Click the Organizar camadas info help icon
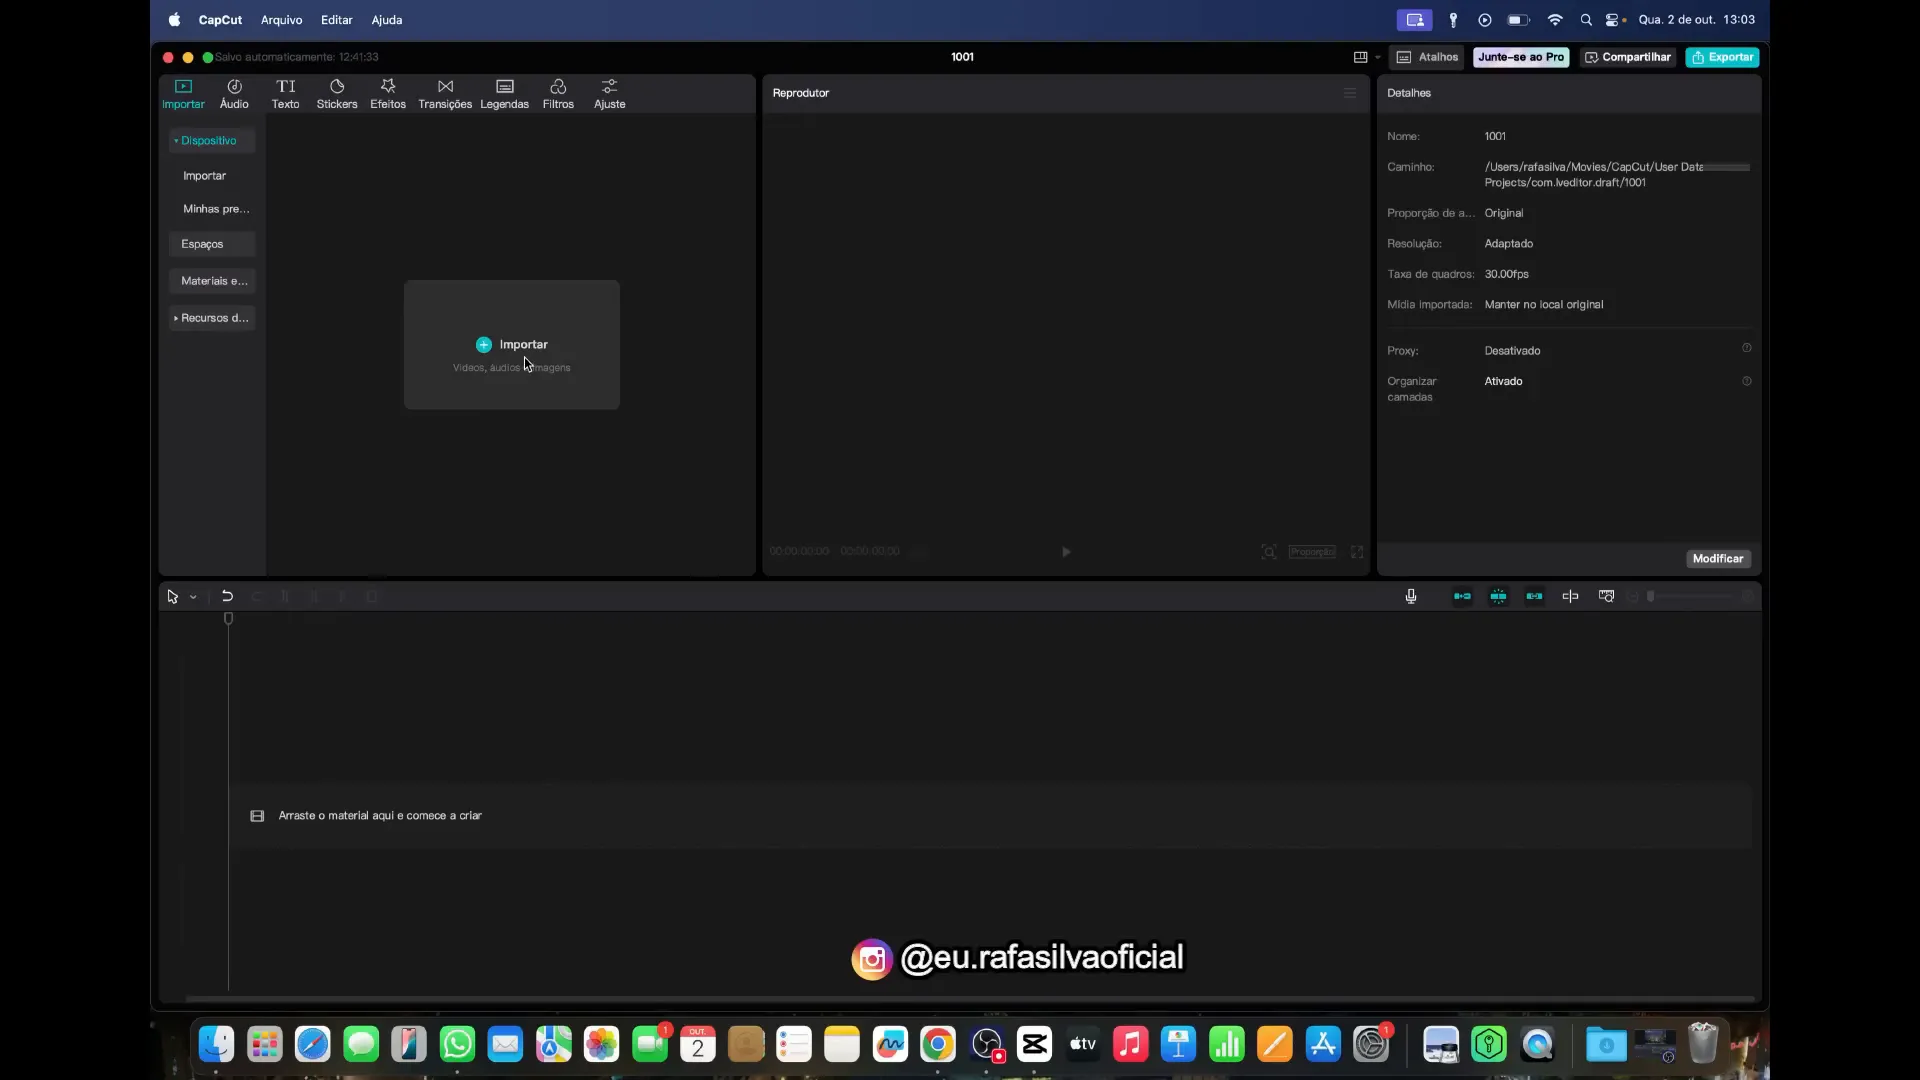The height and width of the screenshot is (1080, 1920). point(1747,381)
